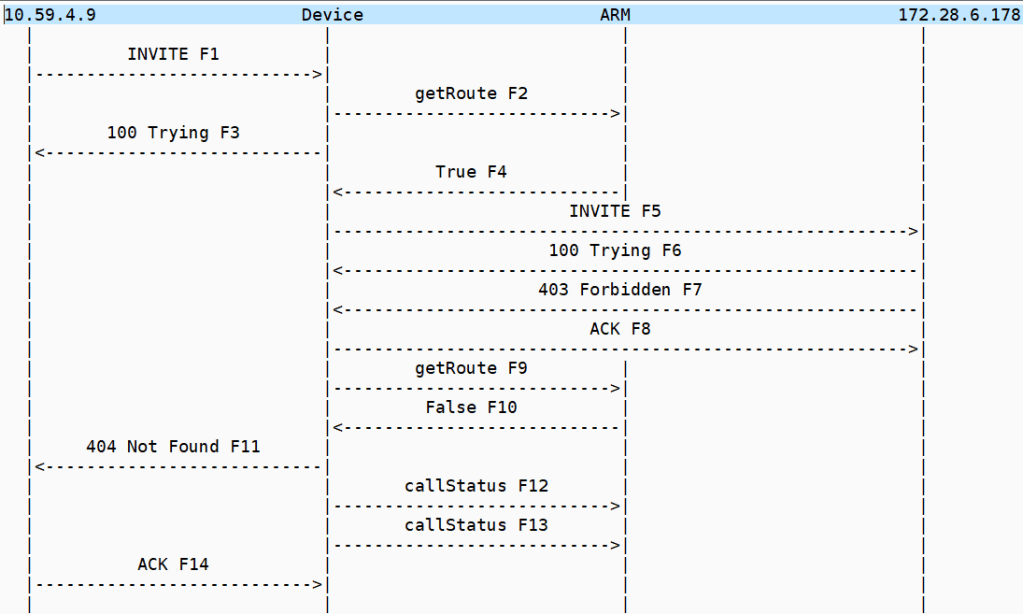This screenshot has height=614, width=1023.
Task: Click the dashed arrow below INVITE F5
Action: tap(625, 231)
